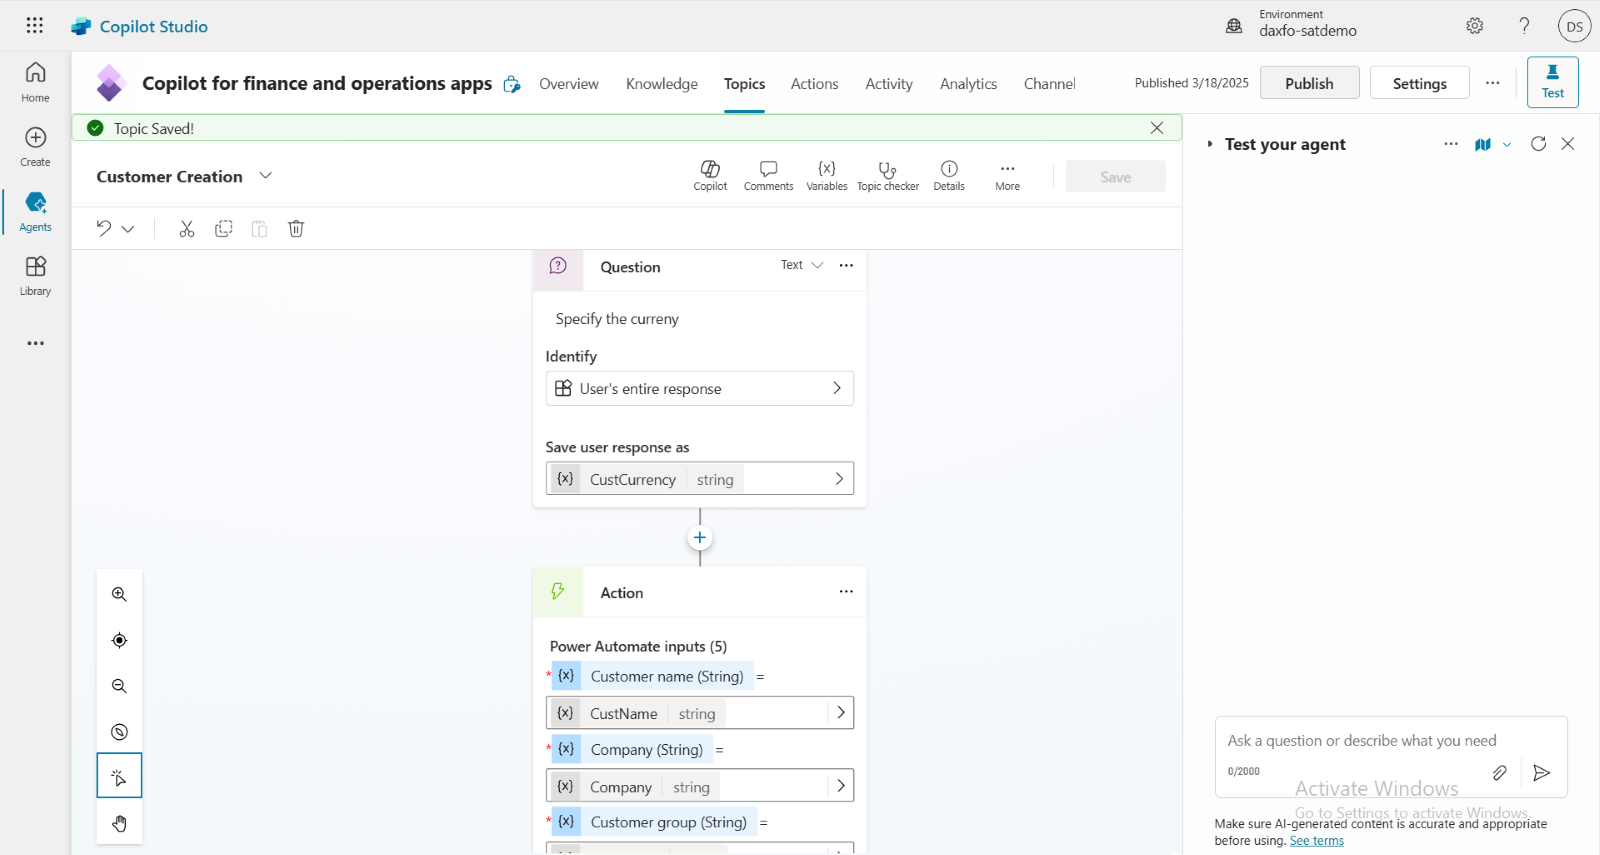Toggle the Test panel button
This screenshot has width=1600, height=855.
pyautogui.click(x=1552, y=82)
